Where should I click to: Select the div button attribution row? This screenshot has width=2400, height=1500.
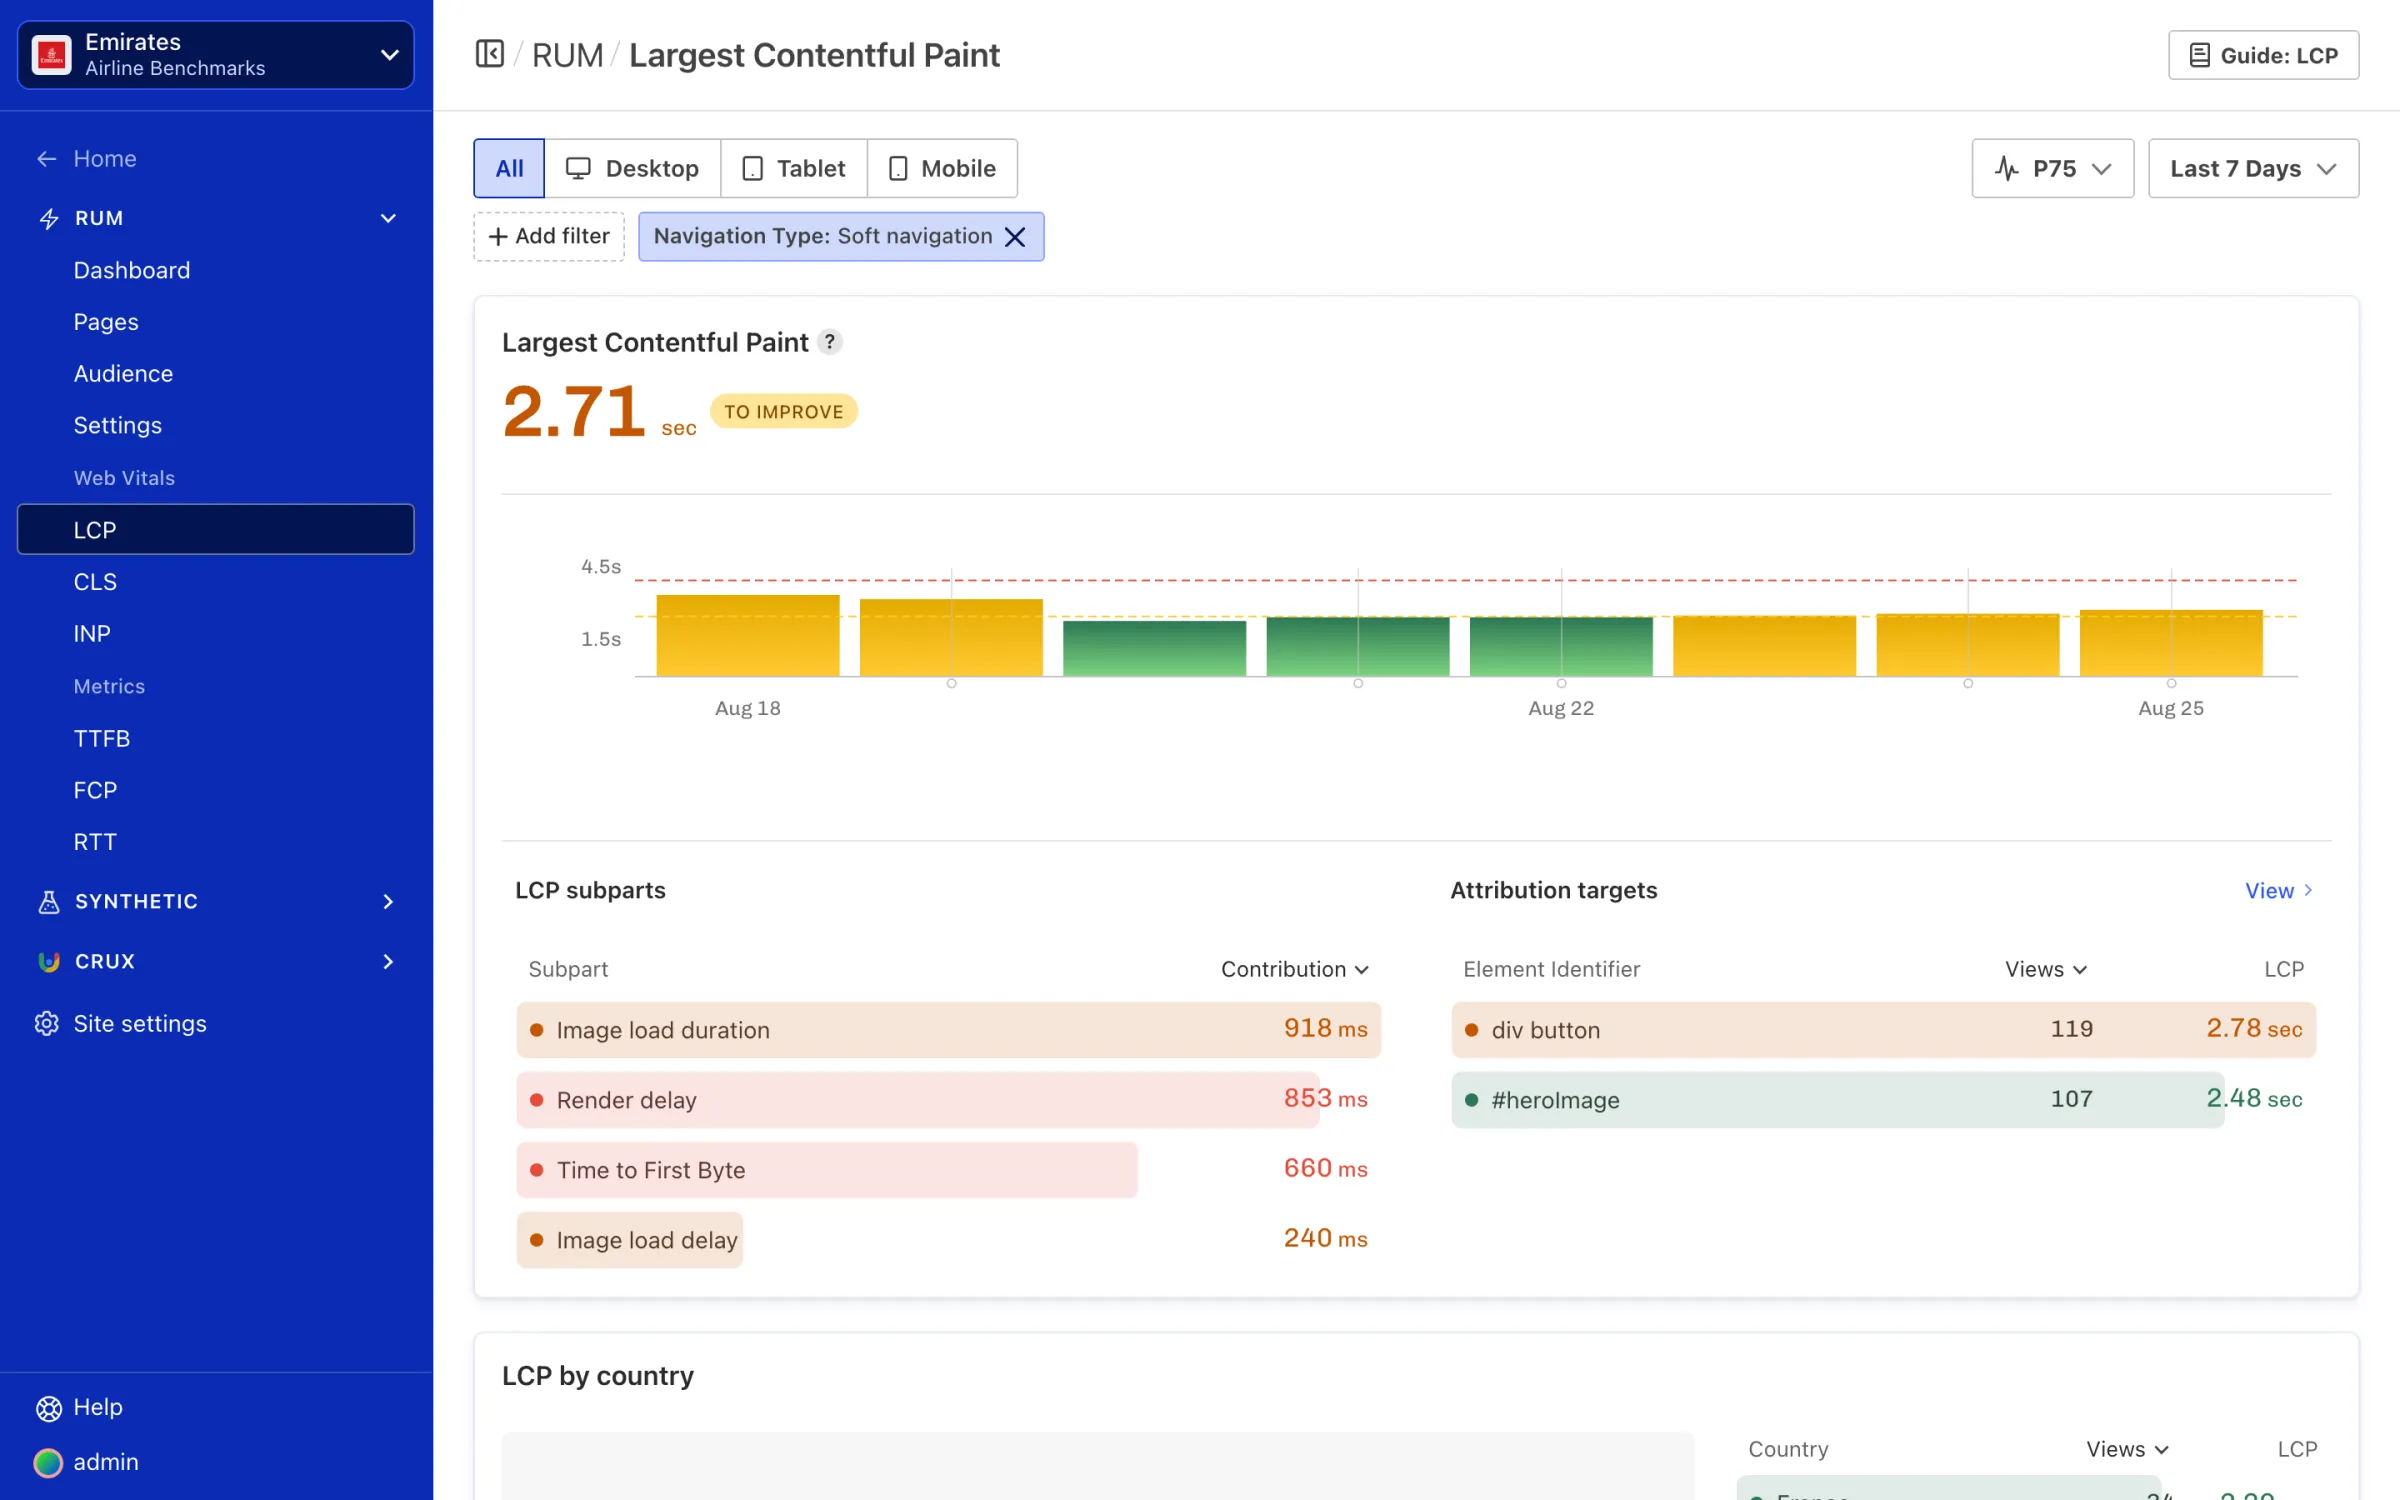(1883, 1030)
